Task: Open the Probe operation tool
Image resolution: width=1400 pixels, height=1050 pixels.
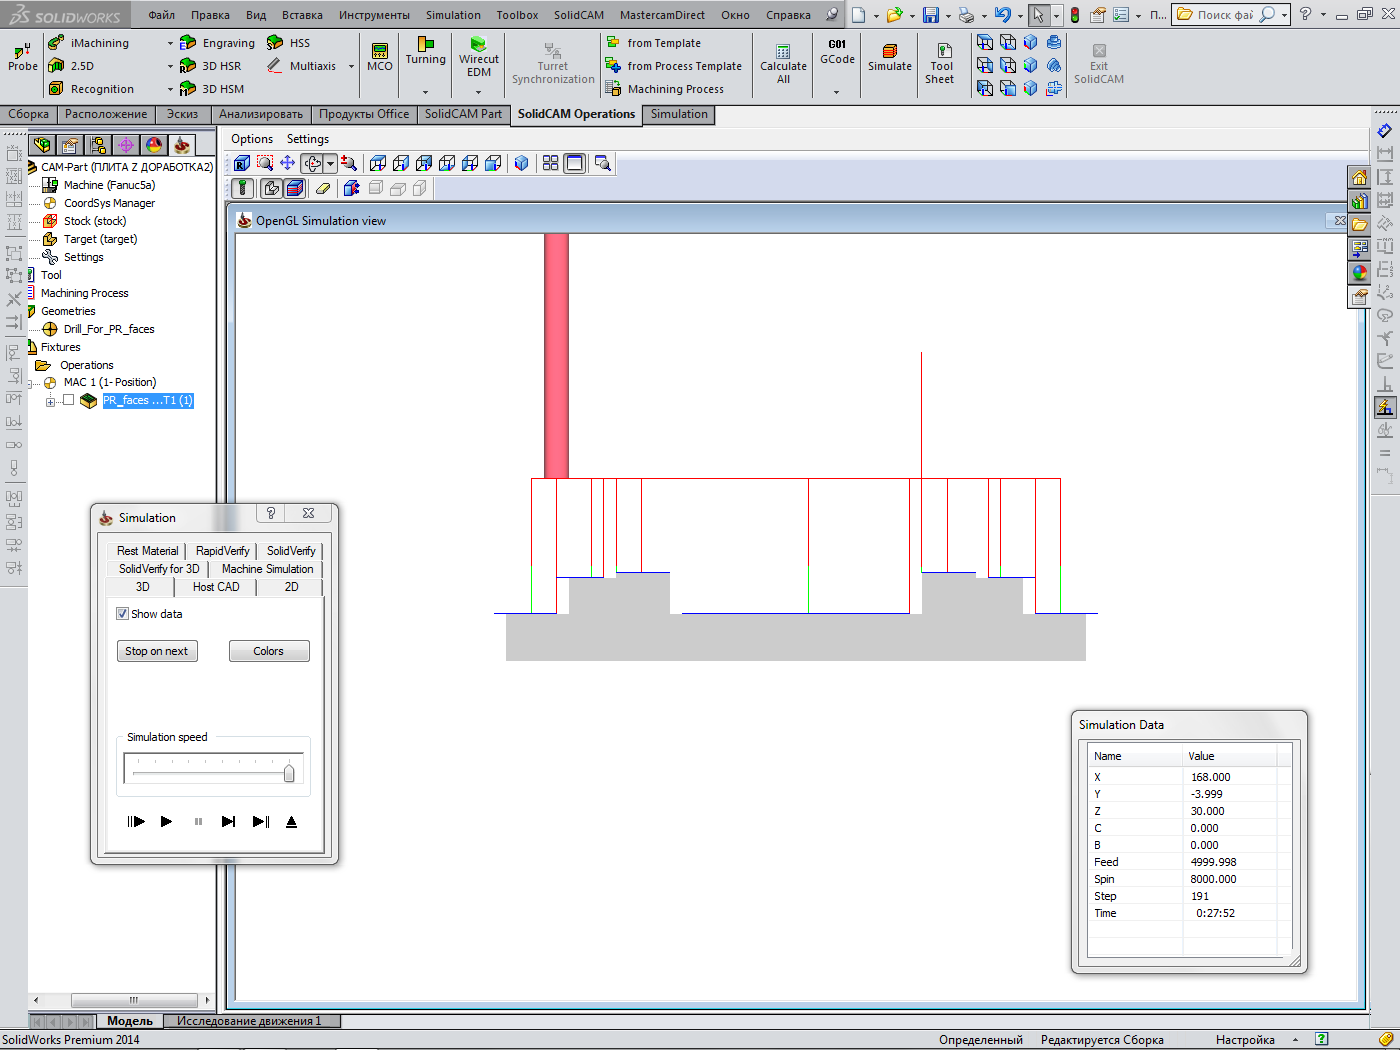Action: click(22, 58)
